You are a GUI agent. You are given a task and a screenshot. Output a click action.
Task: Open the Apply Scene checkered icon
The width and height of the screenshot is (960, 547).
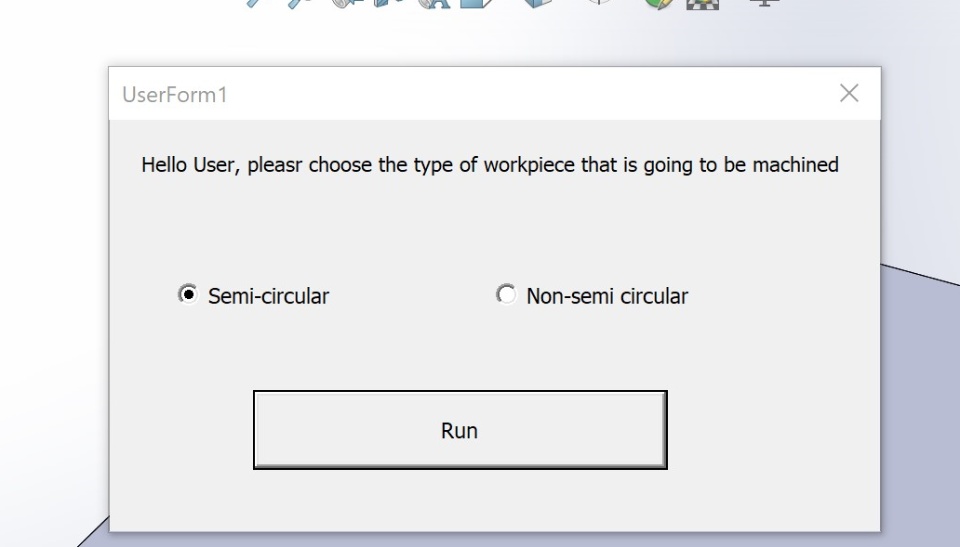click(x=702, y=4)
